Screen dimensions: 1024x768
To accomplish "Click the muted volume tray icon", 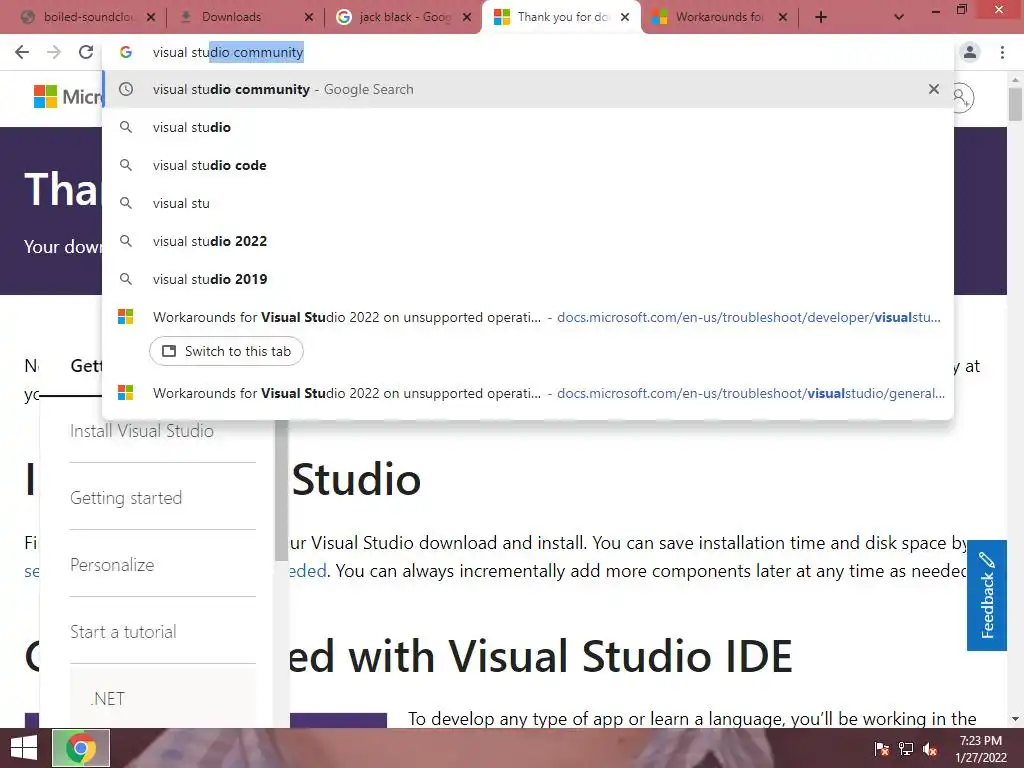I will 930,749.
